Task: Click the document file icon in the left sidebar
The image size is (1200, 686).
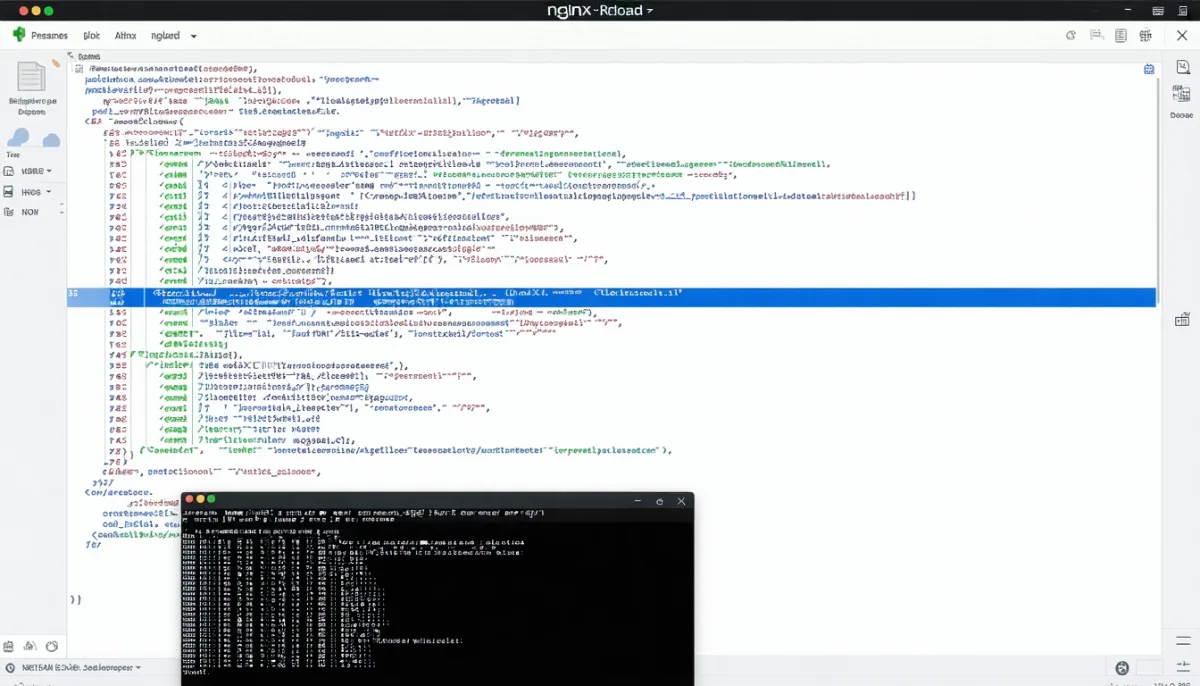Action: coord(32,78)
